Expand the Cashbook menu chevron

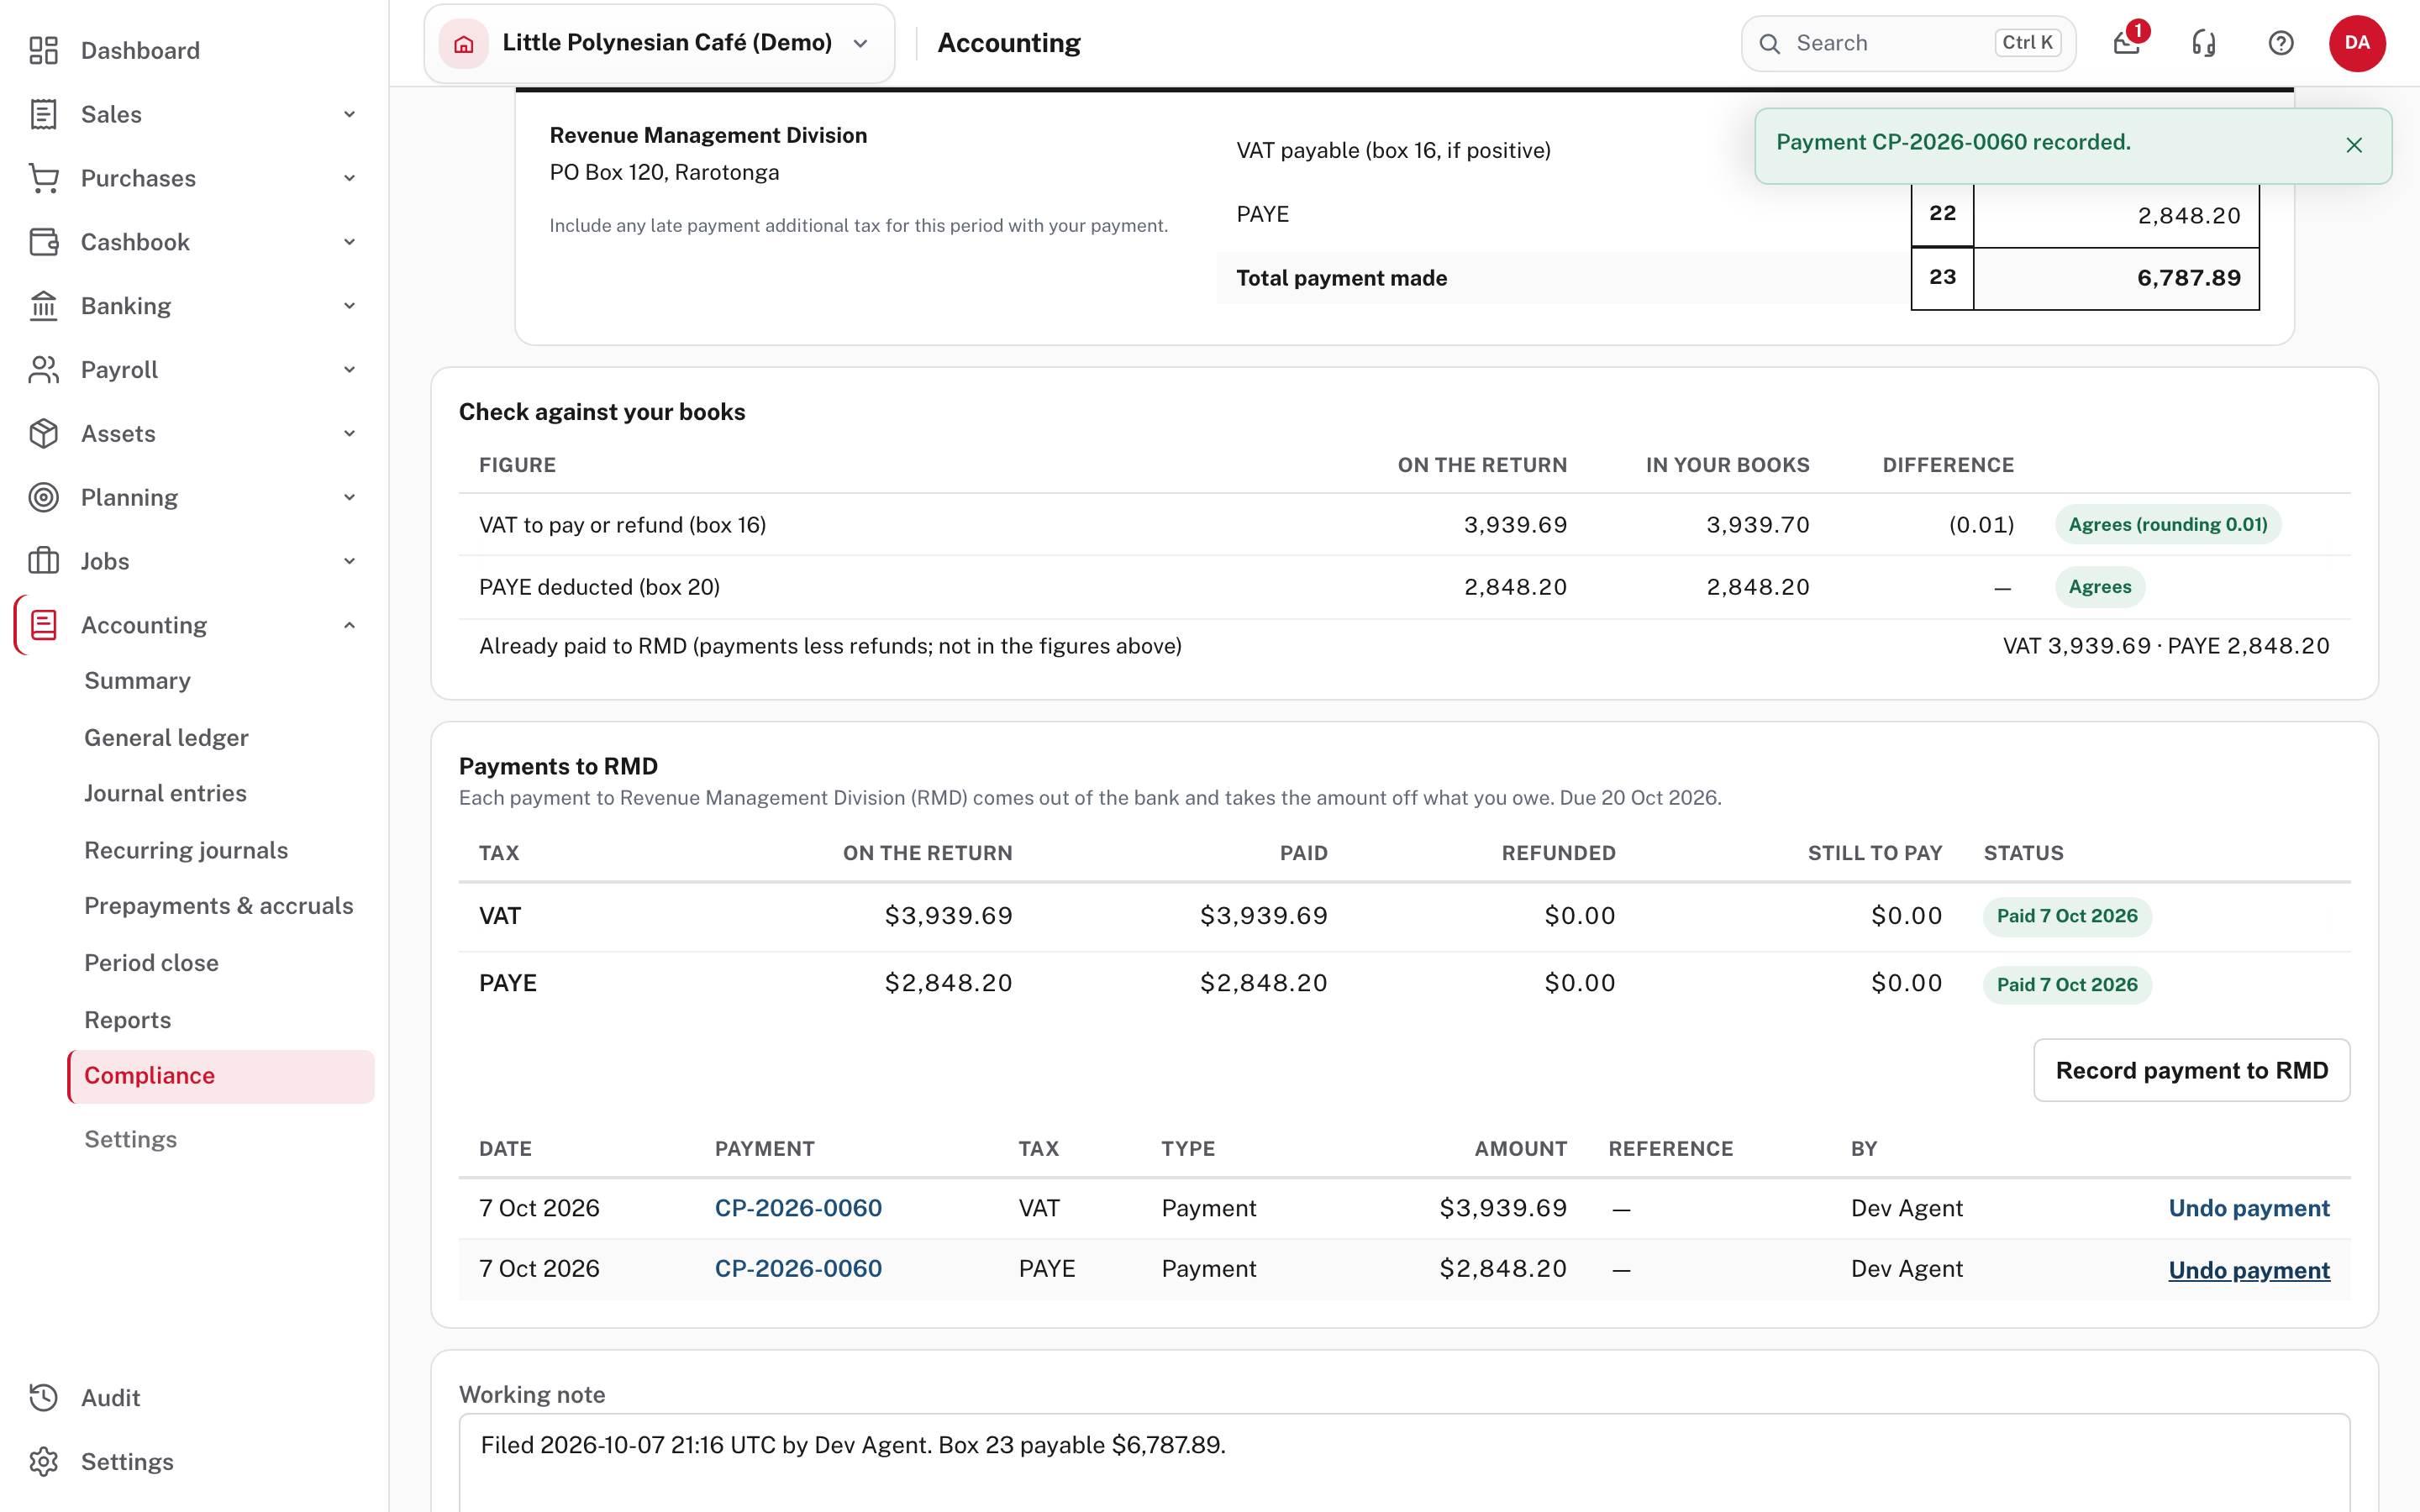349,242
